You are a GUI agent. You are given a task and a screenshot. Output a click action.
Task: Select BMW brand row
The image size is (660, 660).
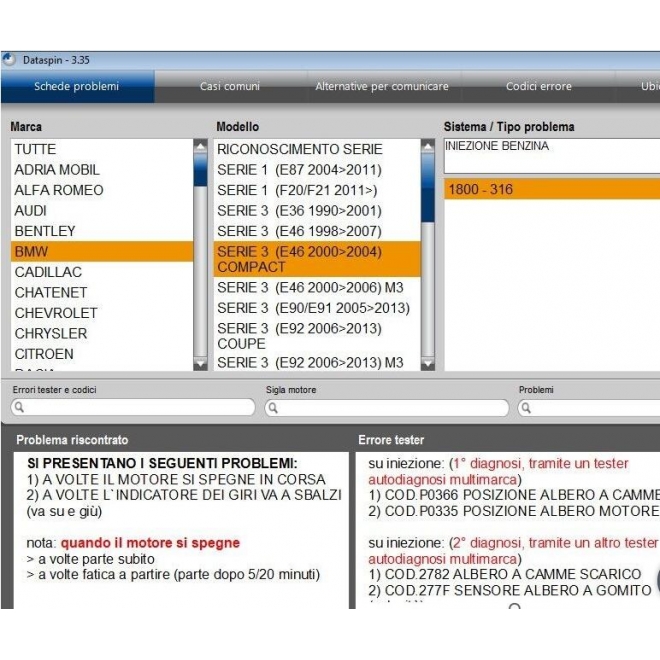point(102,252)
